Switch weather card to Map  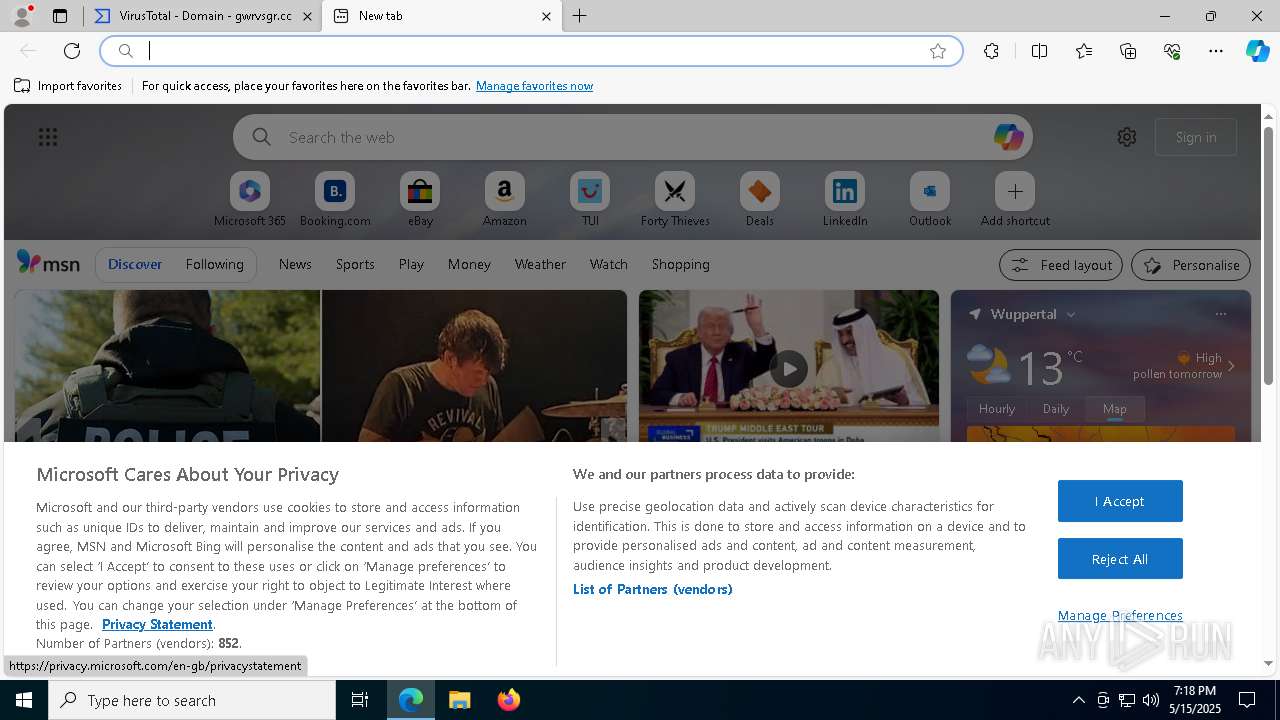point(1115,409)
